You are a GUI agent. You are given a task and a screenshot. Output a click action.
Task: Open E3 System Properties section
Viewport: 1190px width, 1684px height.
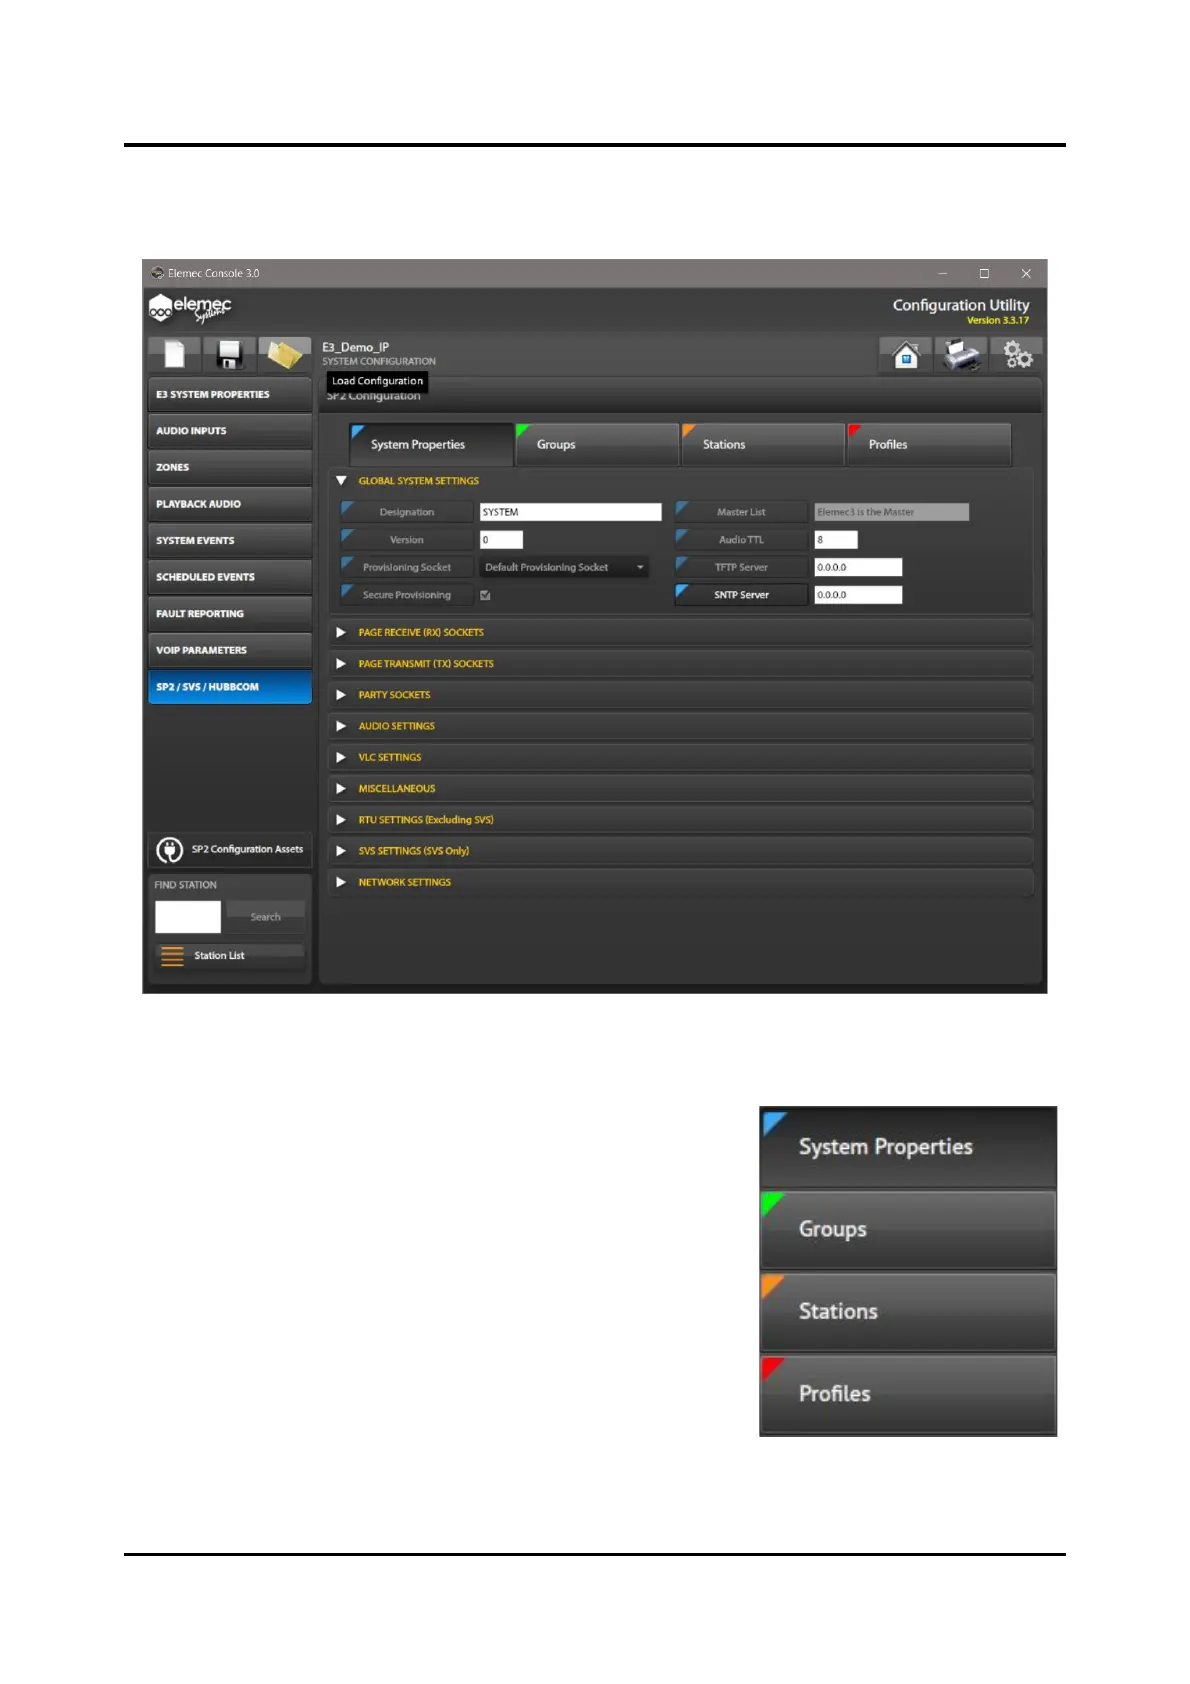(x=230, y=395)
